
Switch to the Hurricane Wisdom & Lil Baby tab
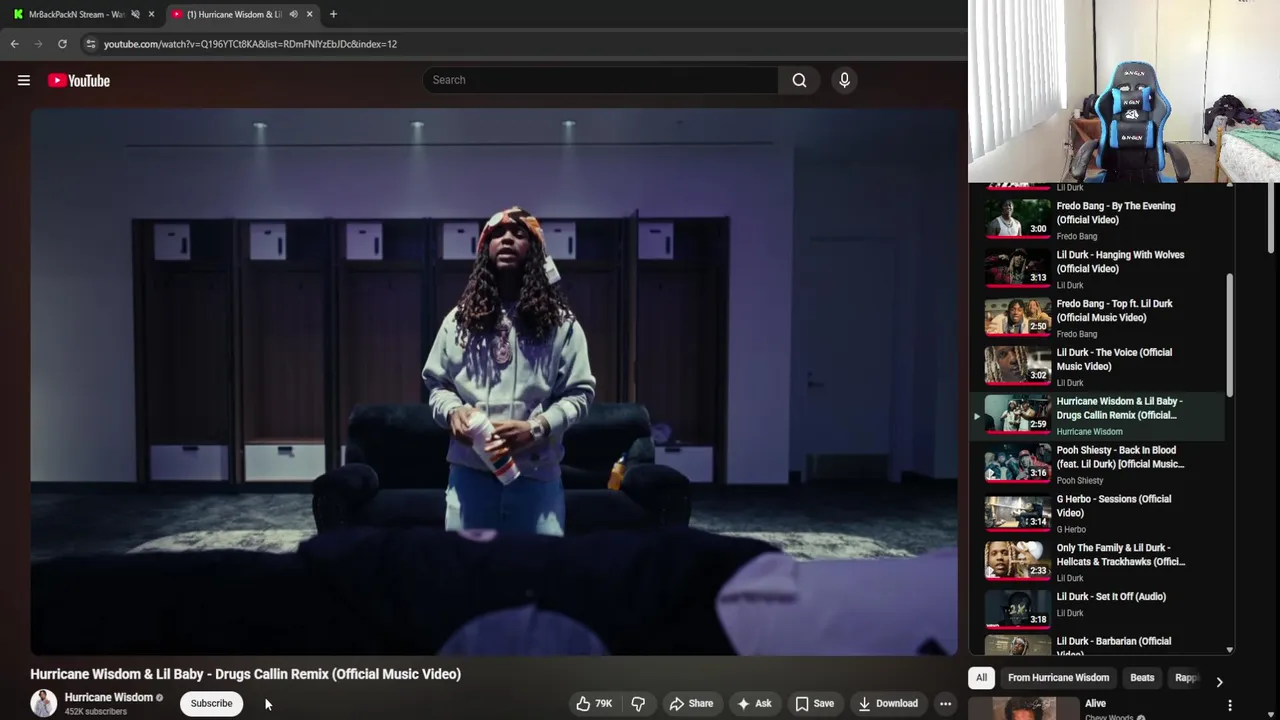tap(234, 14)
